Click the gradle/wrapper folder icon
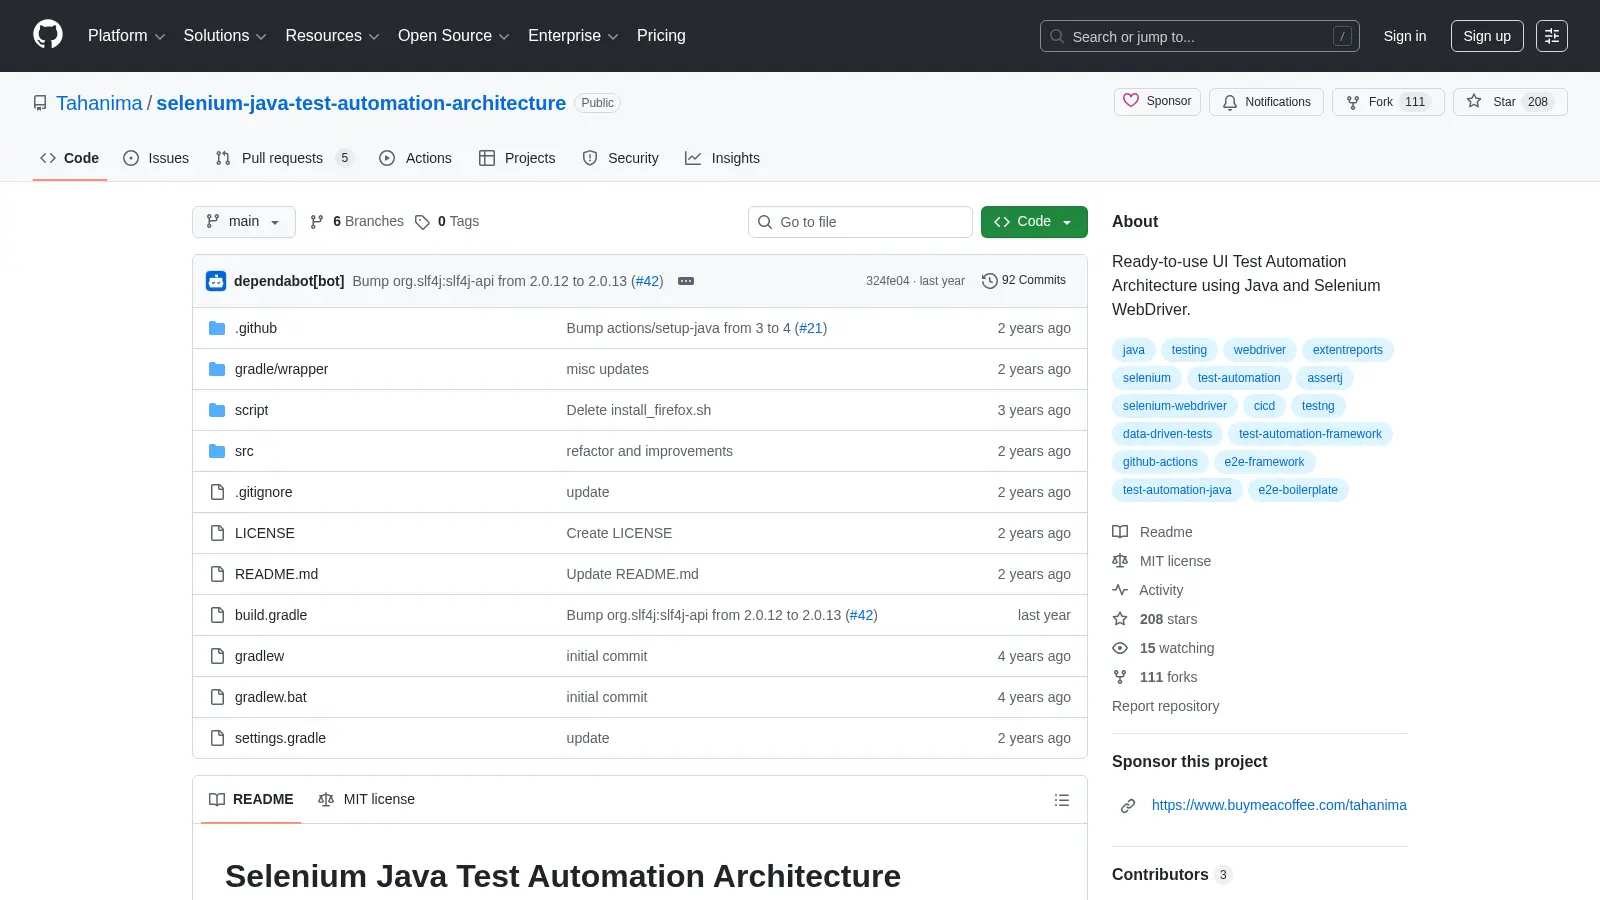Screen dimensions: 1600x900 click(x=217, y=369)
